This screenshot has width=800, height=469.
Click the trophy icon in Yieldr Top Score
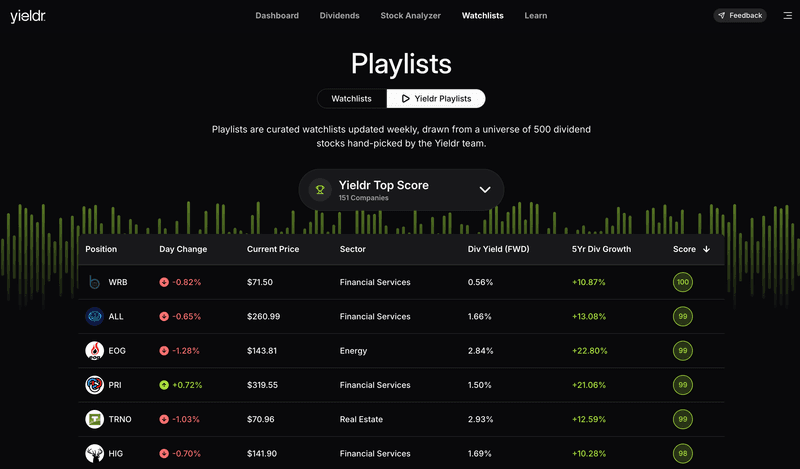click(320, 190)
